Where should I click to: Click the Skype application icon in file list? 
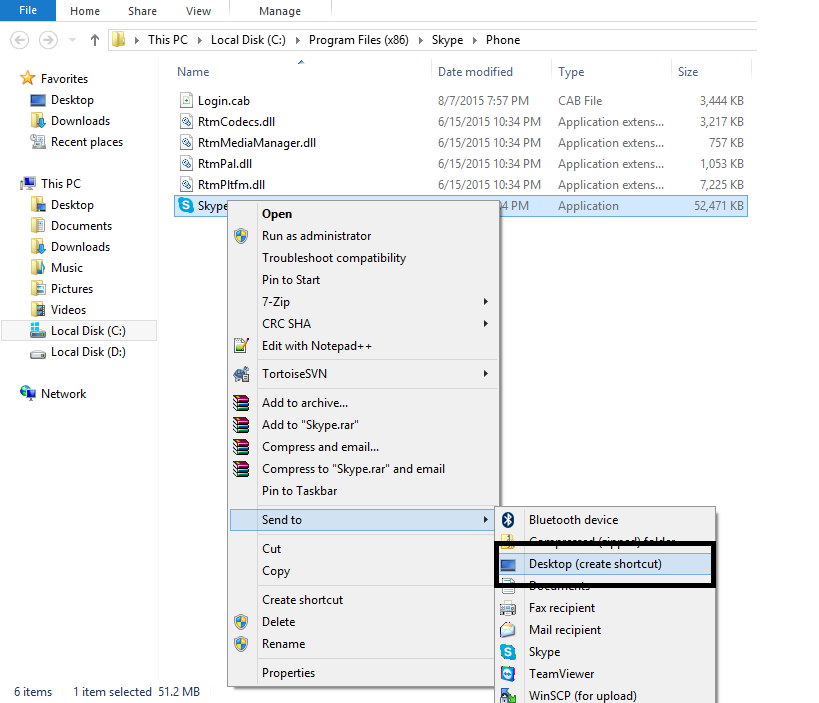(x=186, y=205)
